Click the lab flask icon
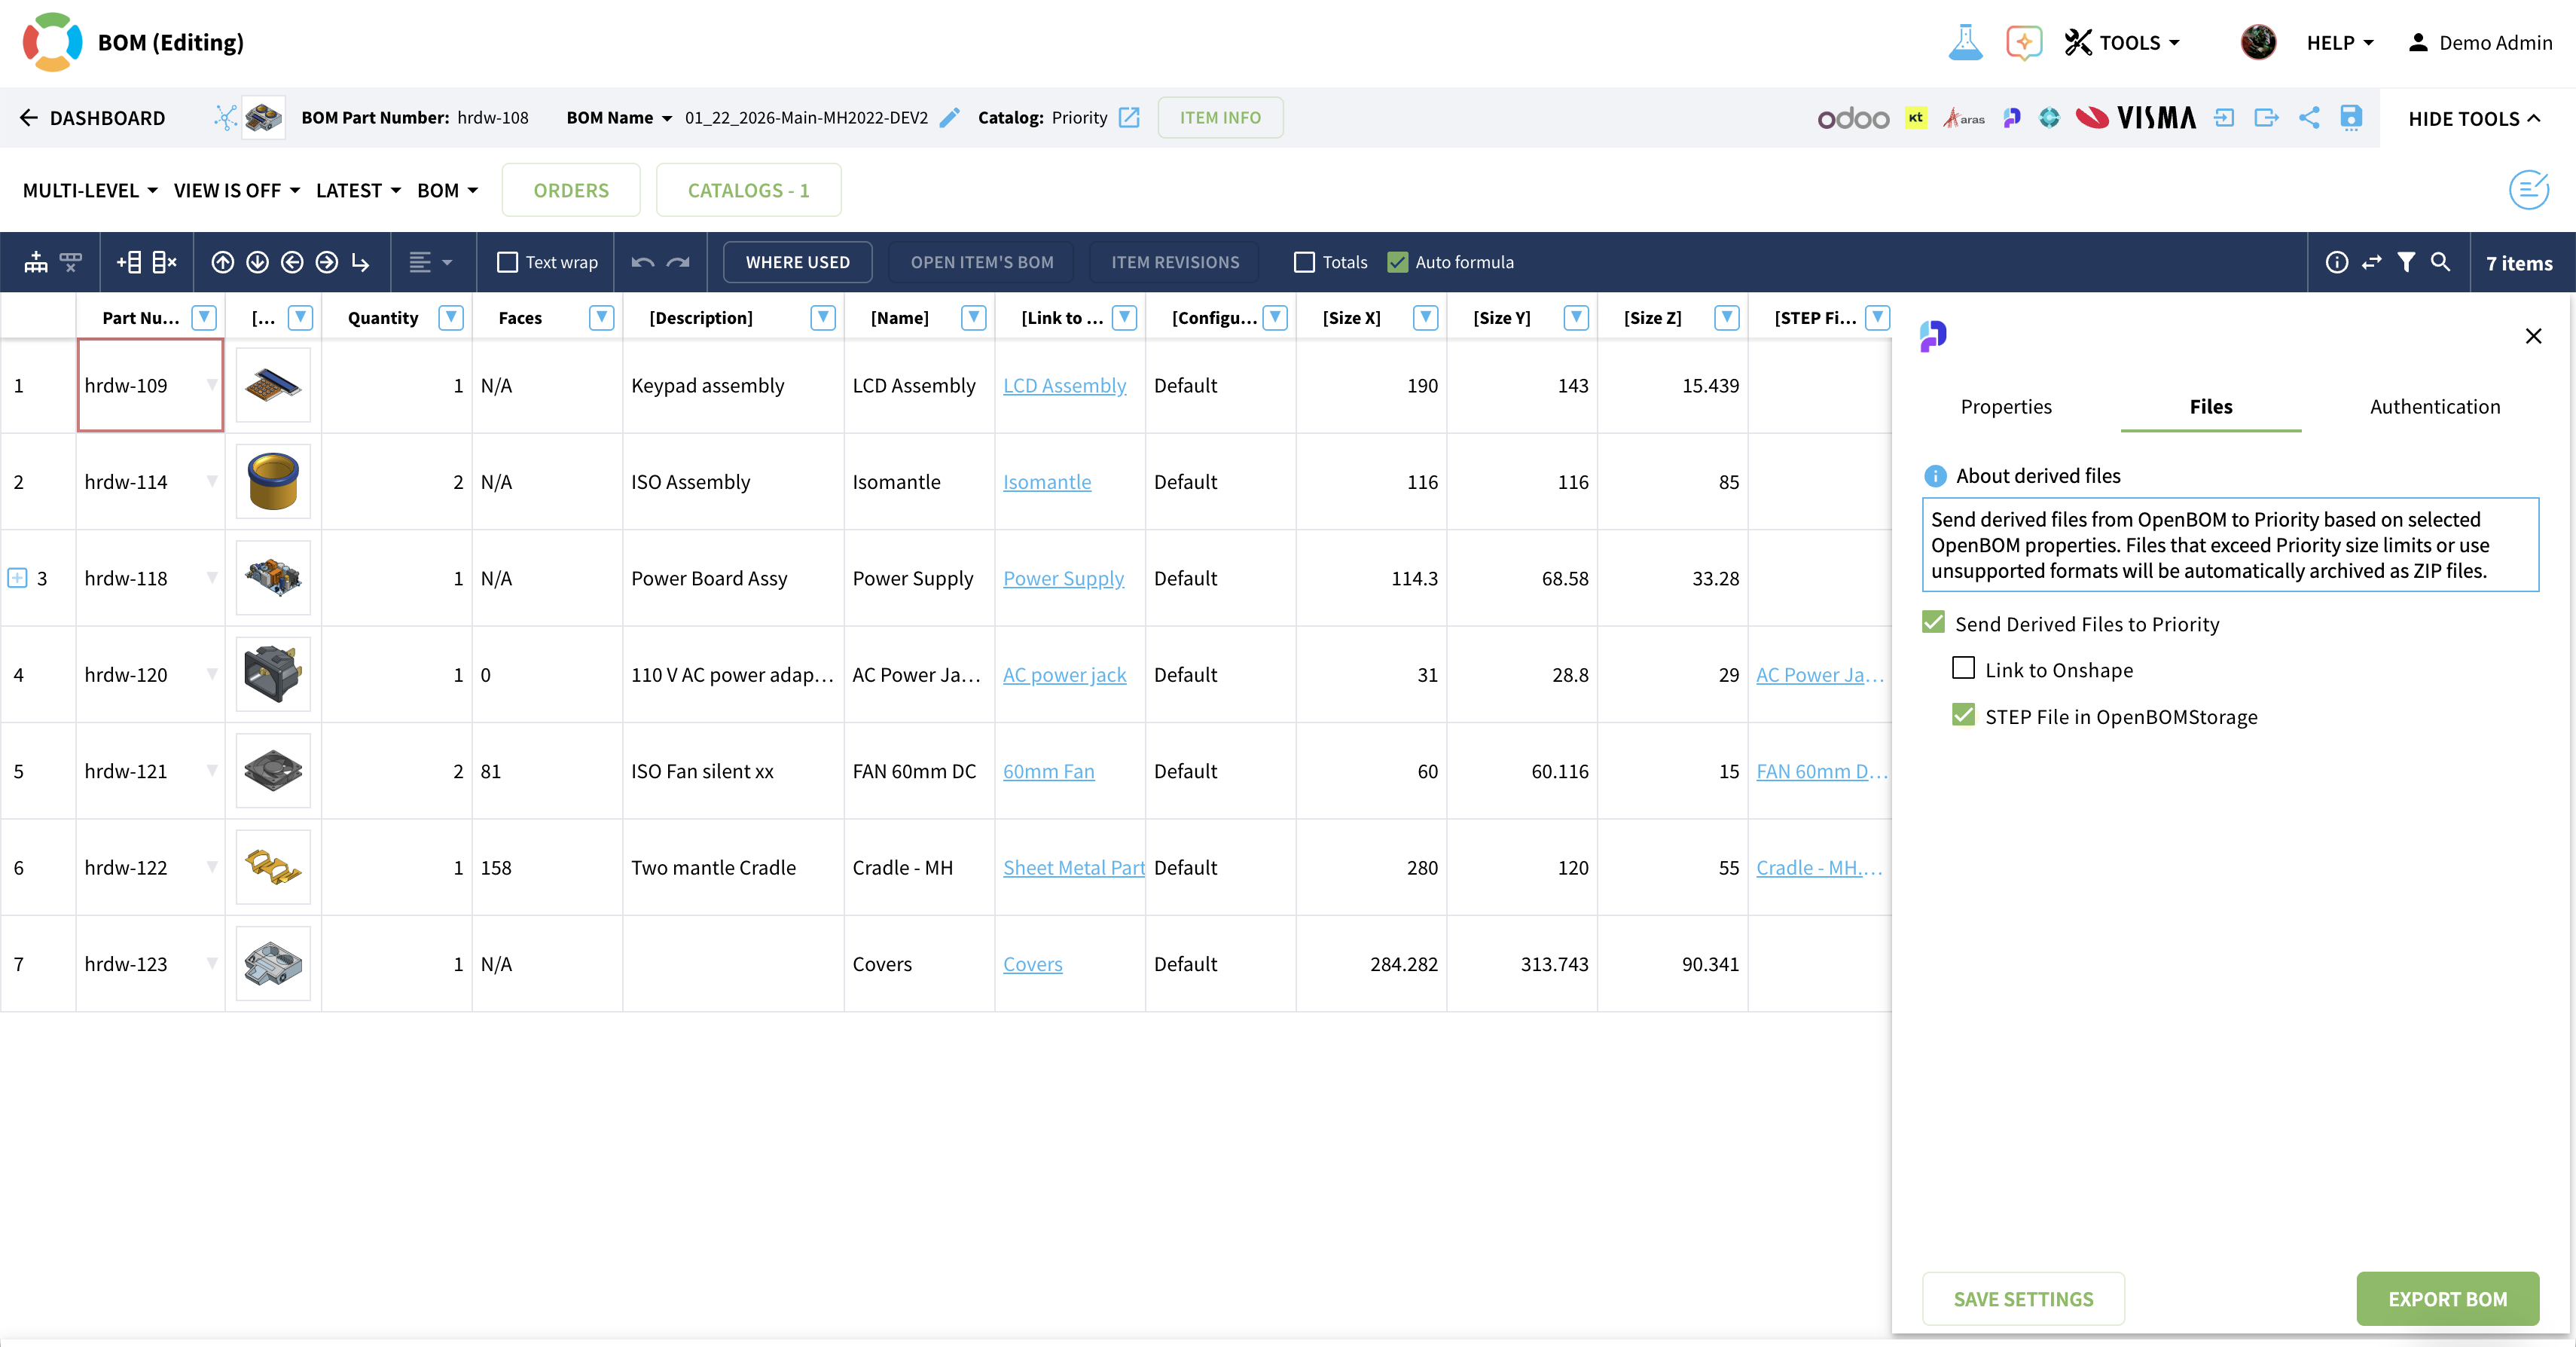The image size is (2576, 1347). 1964,42
